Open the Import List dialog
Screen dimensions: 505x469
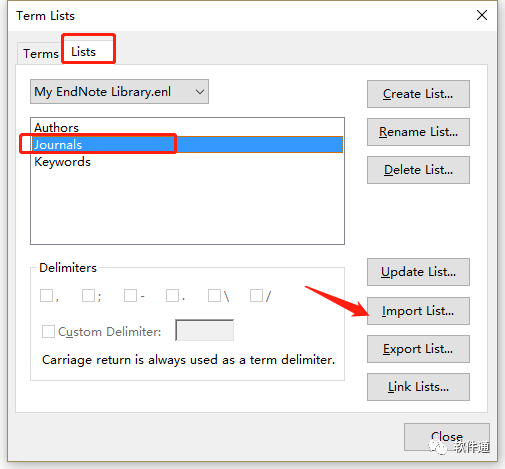pyautogui.click(x=418, y=311)
